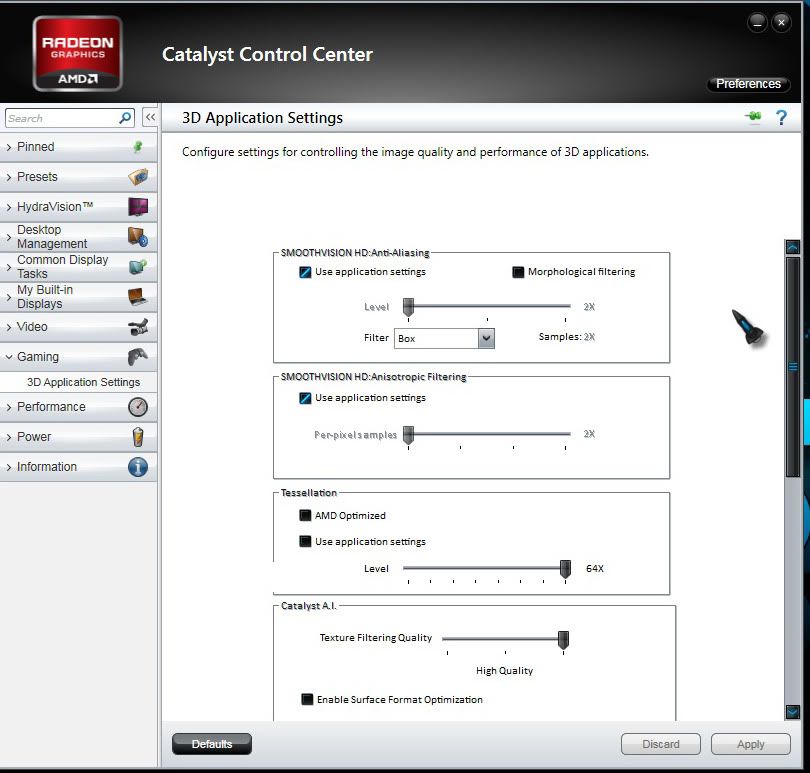The width and height of the screenshot is (810, 773).
Task: Click the Power battery icon
Action: pos(138,437)
